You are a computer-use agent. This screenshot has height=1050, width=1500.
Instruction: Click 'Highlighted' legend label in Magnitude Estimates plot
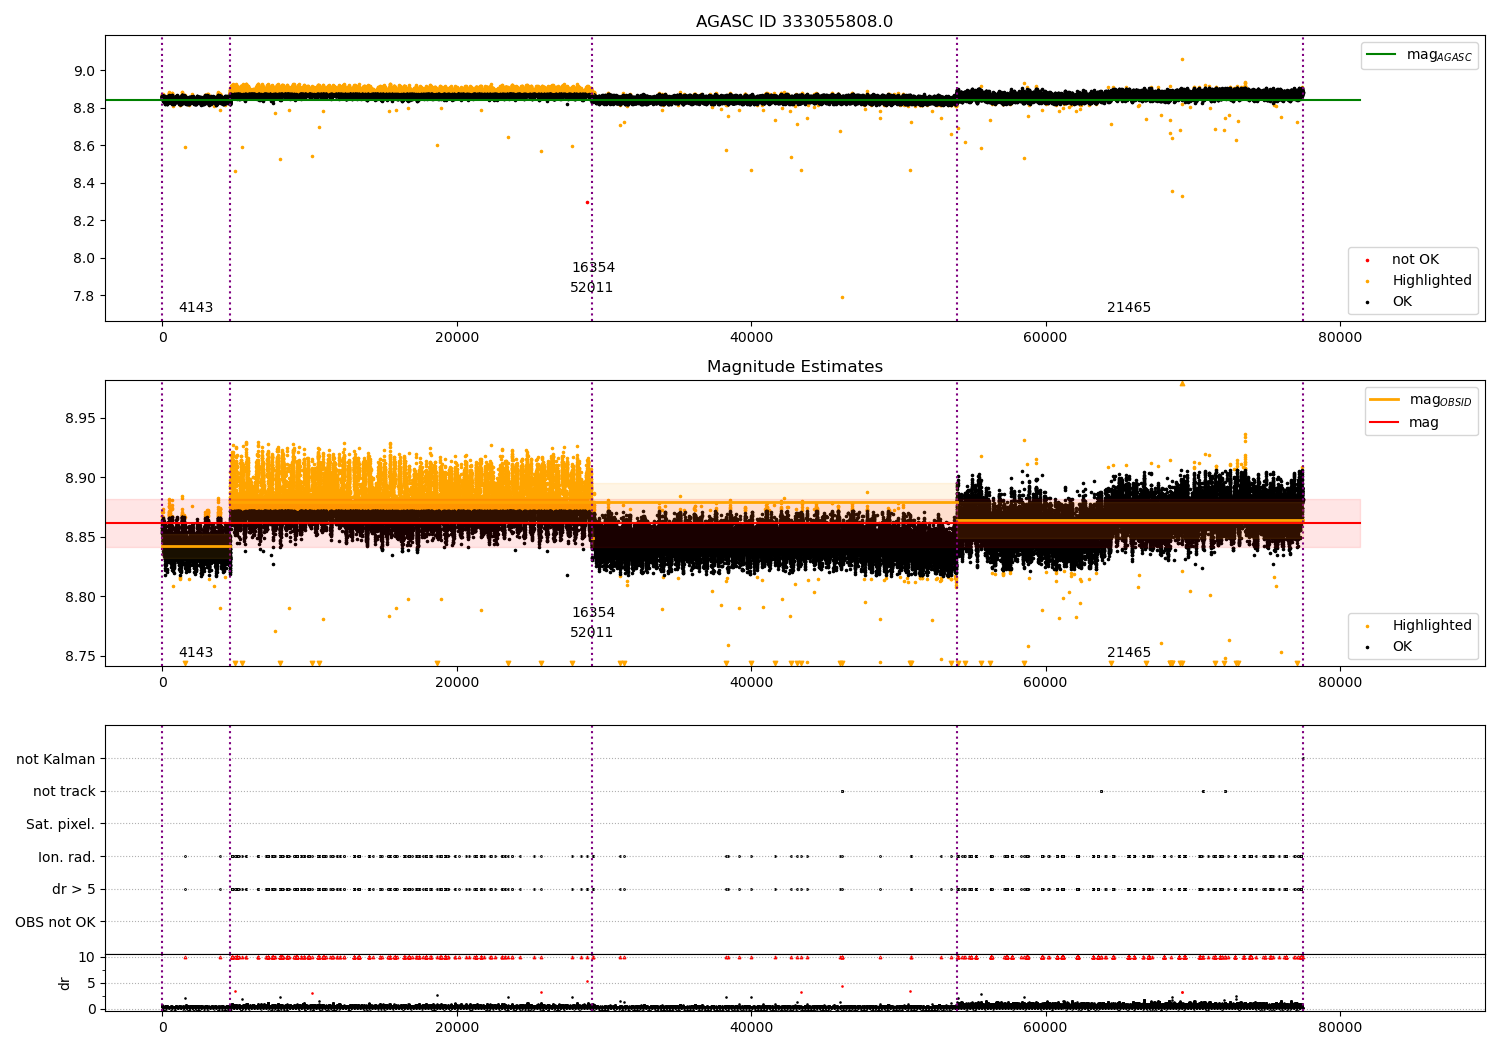coord(1432,625)
